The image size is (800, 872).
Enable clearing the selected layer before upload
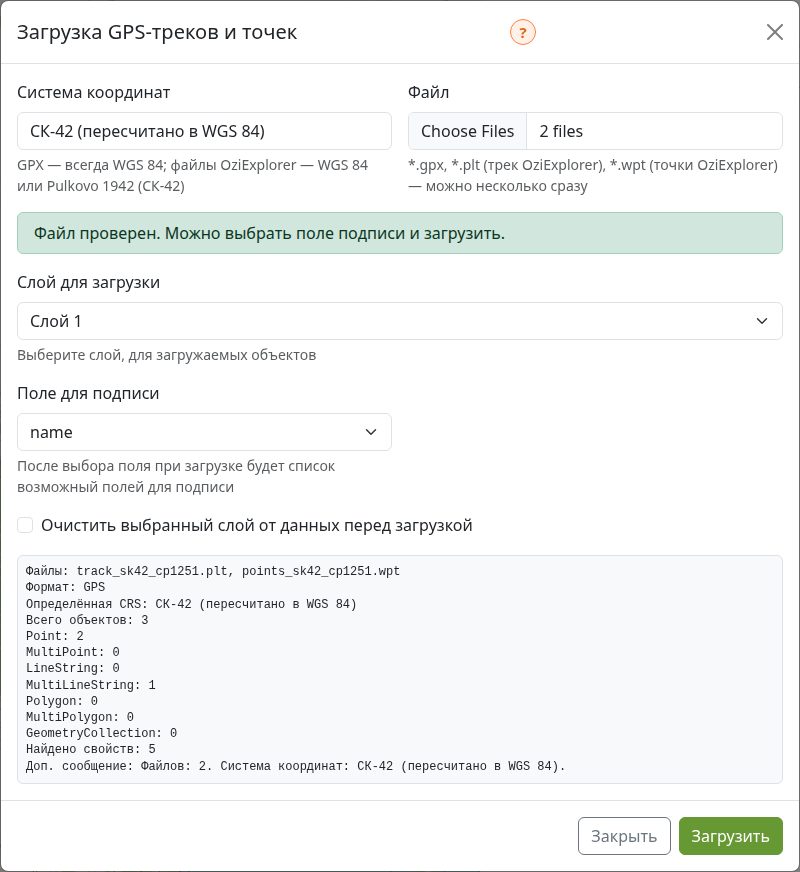[25, 525]
